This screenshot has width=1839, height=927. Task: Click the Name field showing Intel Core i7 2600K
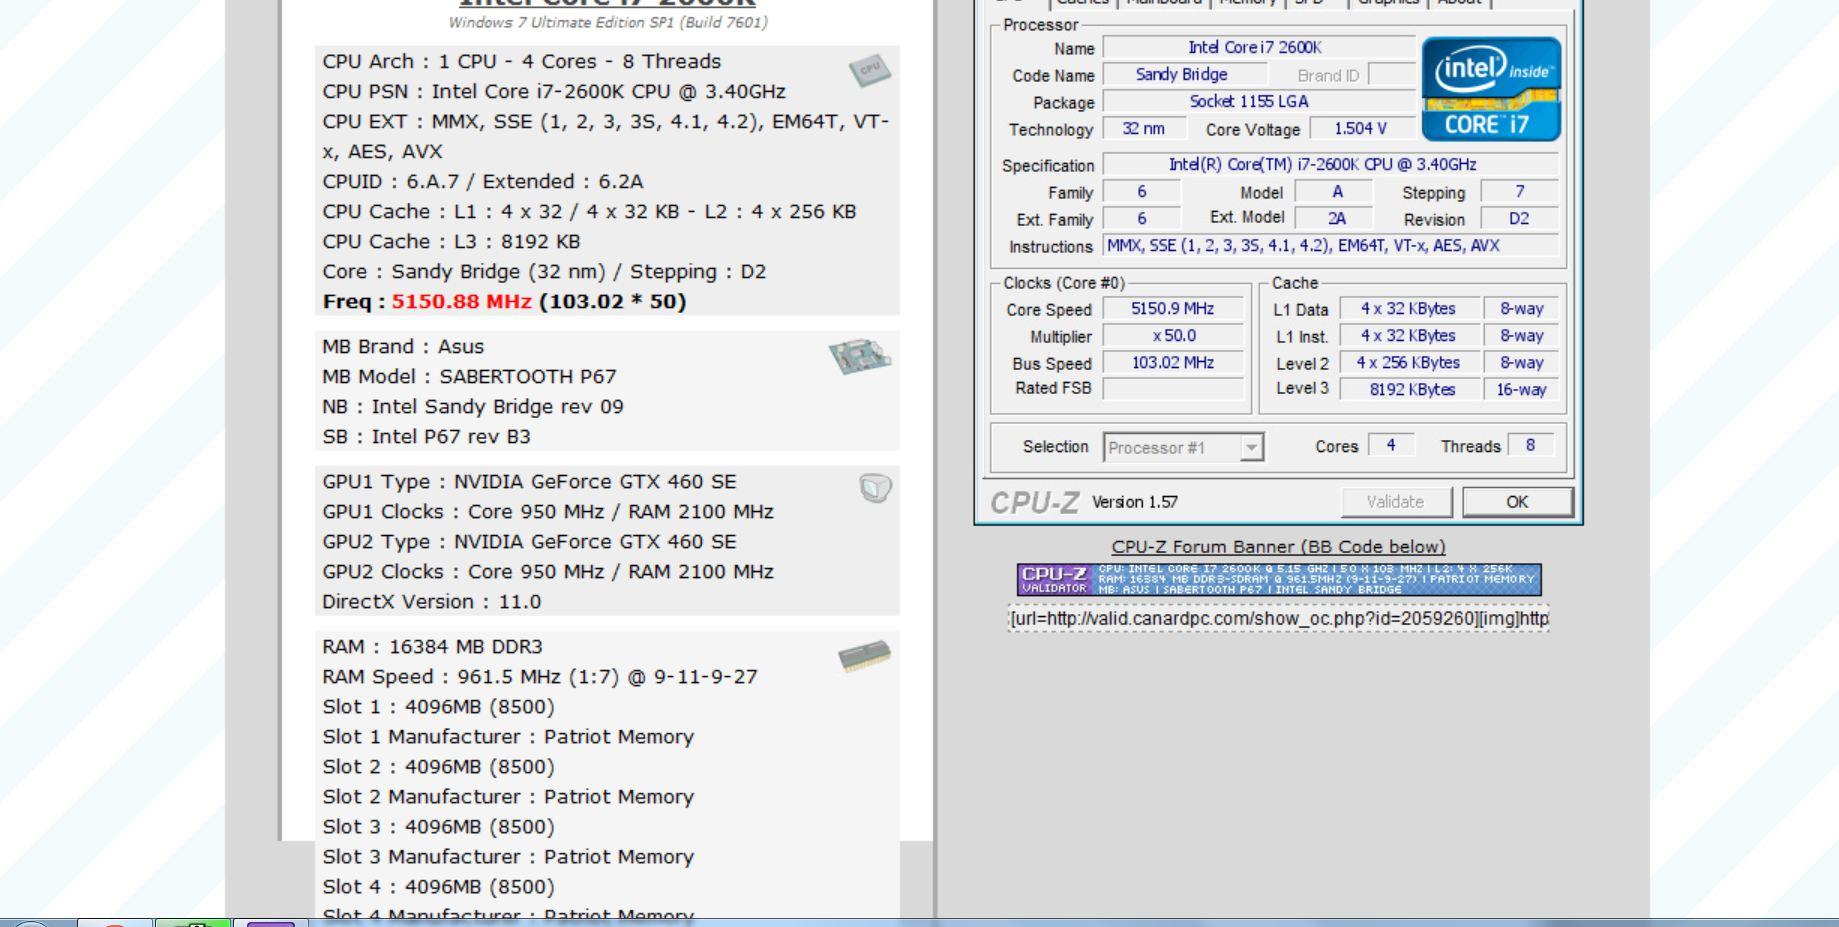tap(1259, 47)
